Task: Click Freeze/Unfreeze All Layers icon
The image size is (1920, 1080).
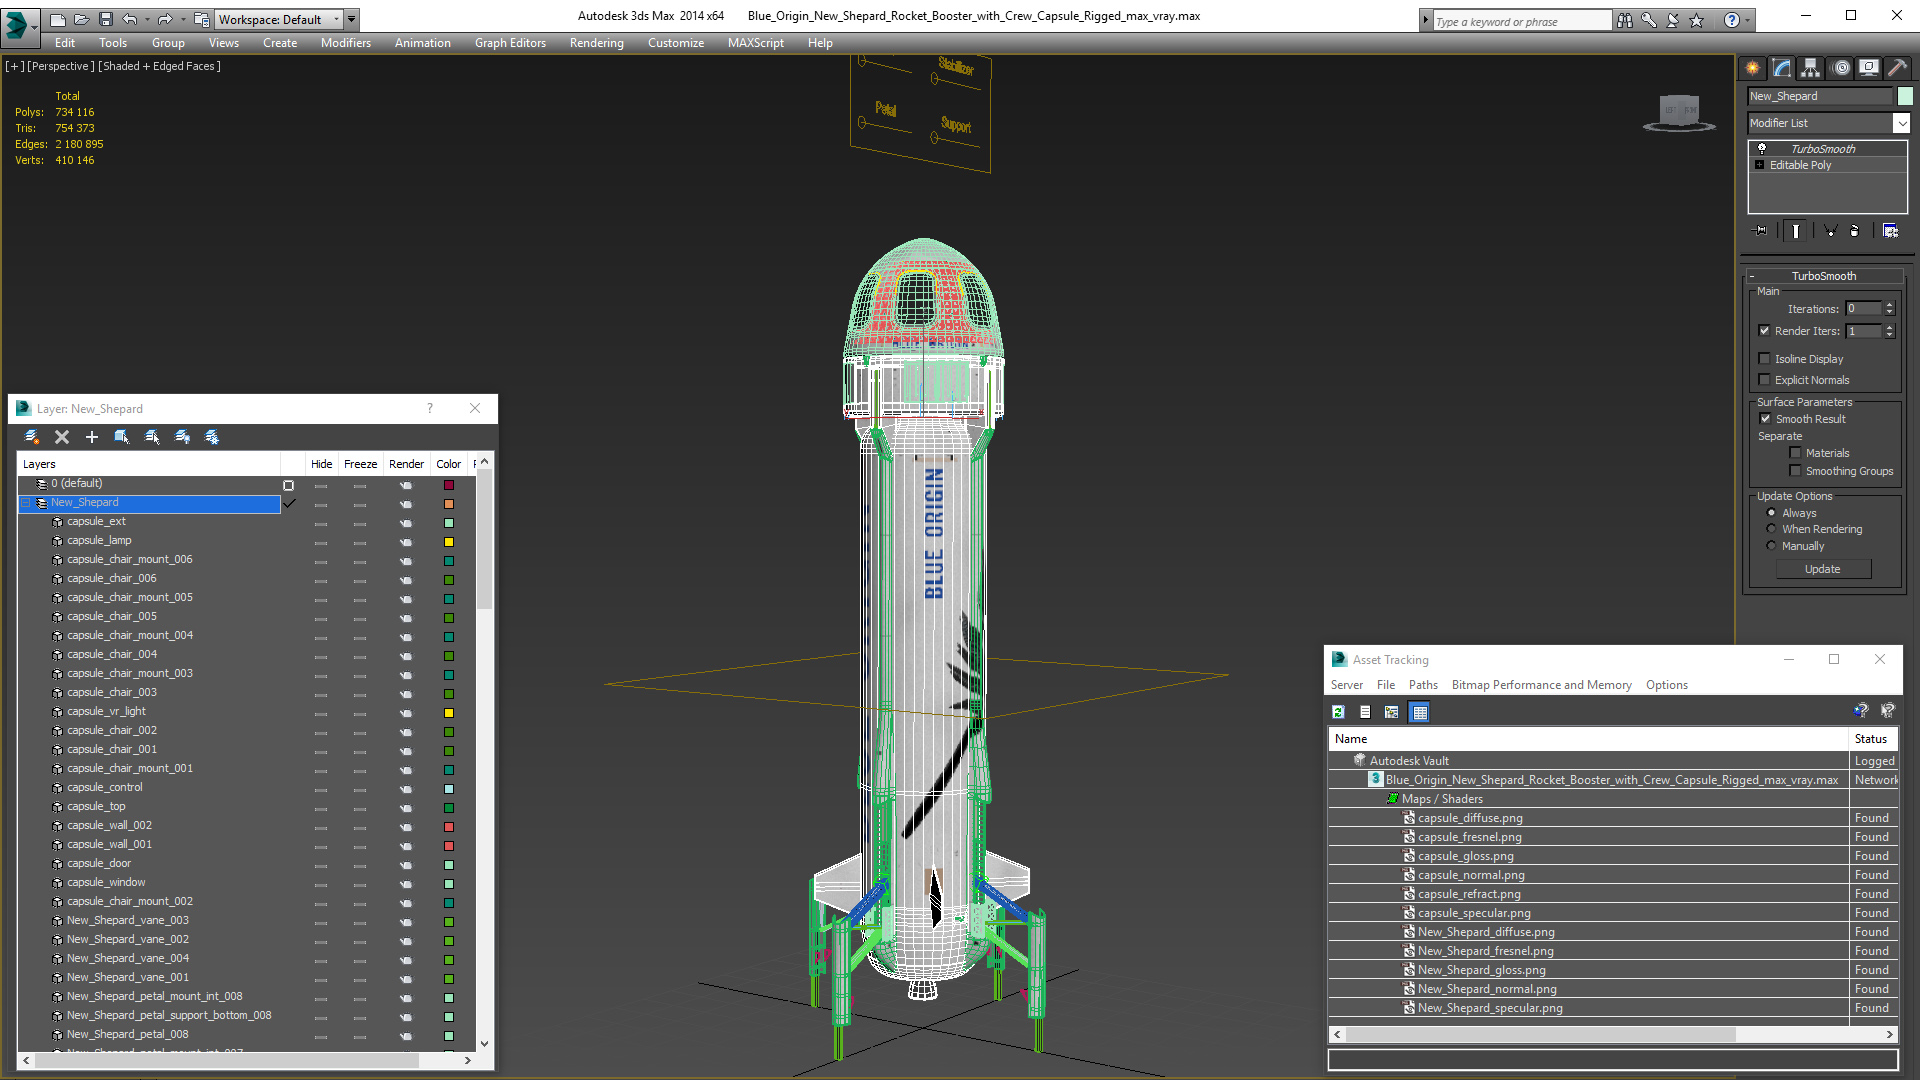Action: click(212, 437)
